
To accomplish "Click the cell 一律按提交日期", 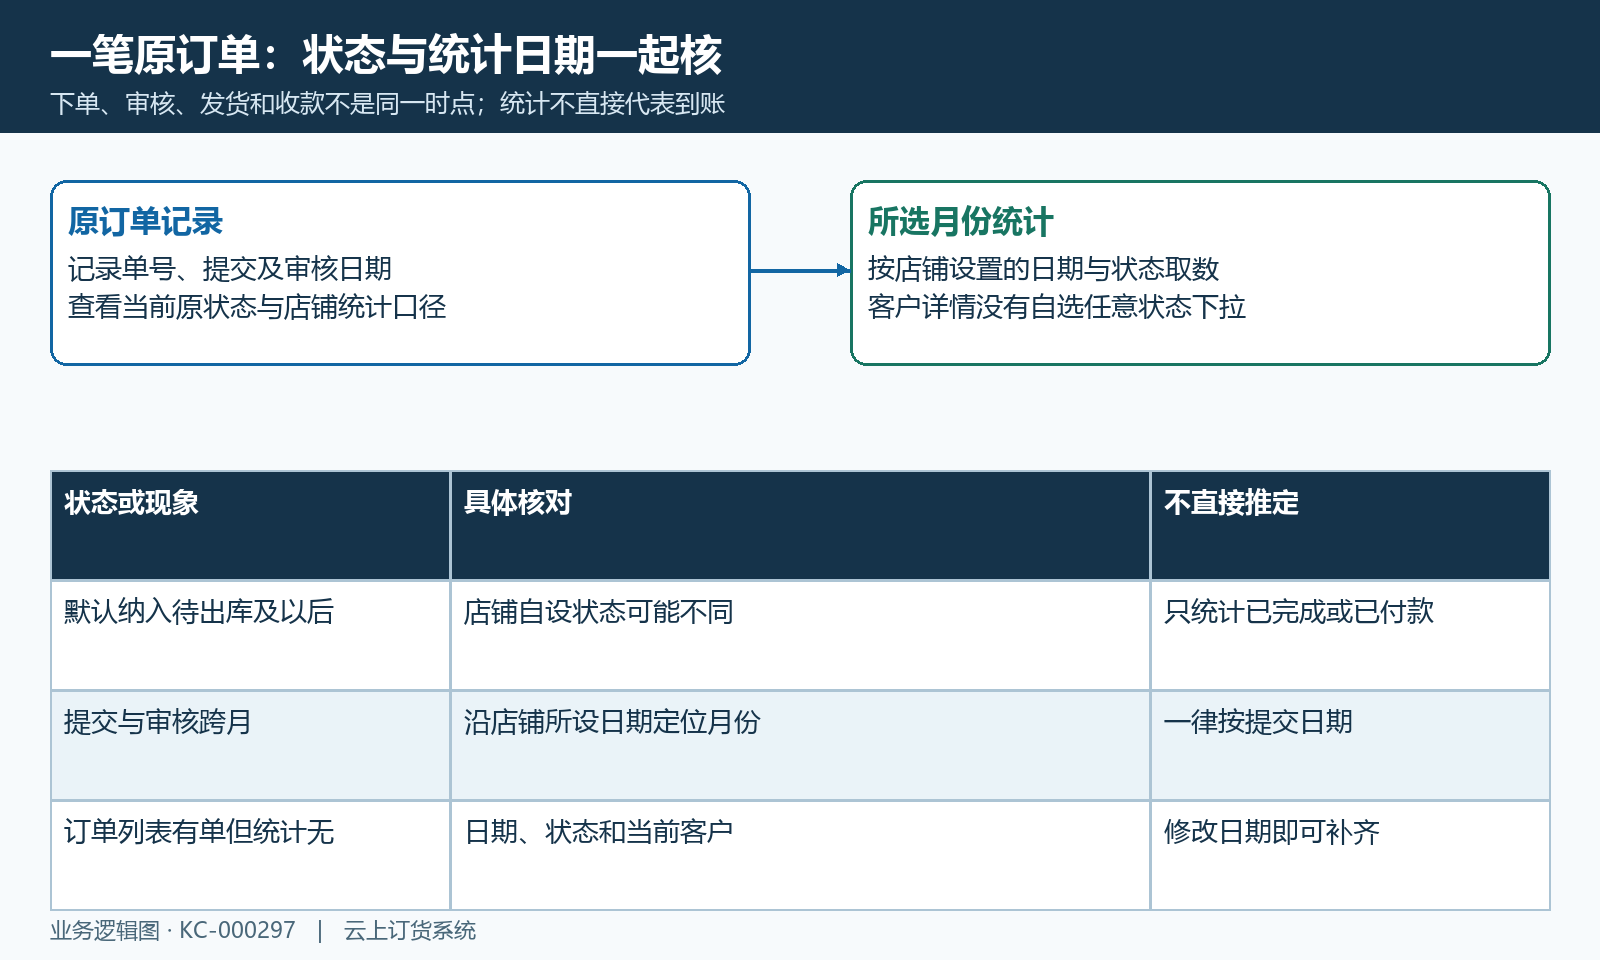I will [1350, 746].
